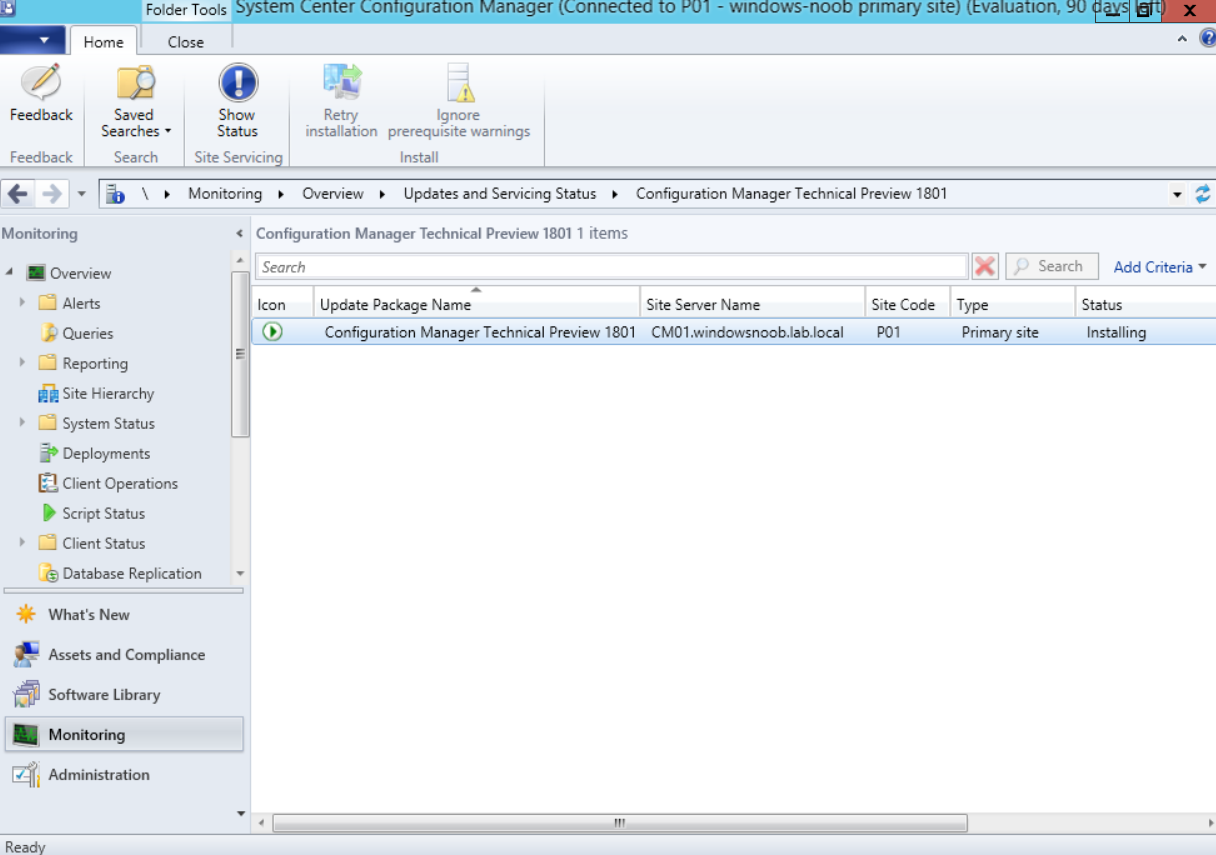This screenshot has width=1216, height=855.
Task: Sort by the Status column header
Action: pyautogui.click(x=1146, y=304)
